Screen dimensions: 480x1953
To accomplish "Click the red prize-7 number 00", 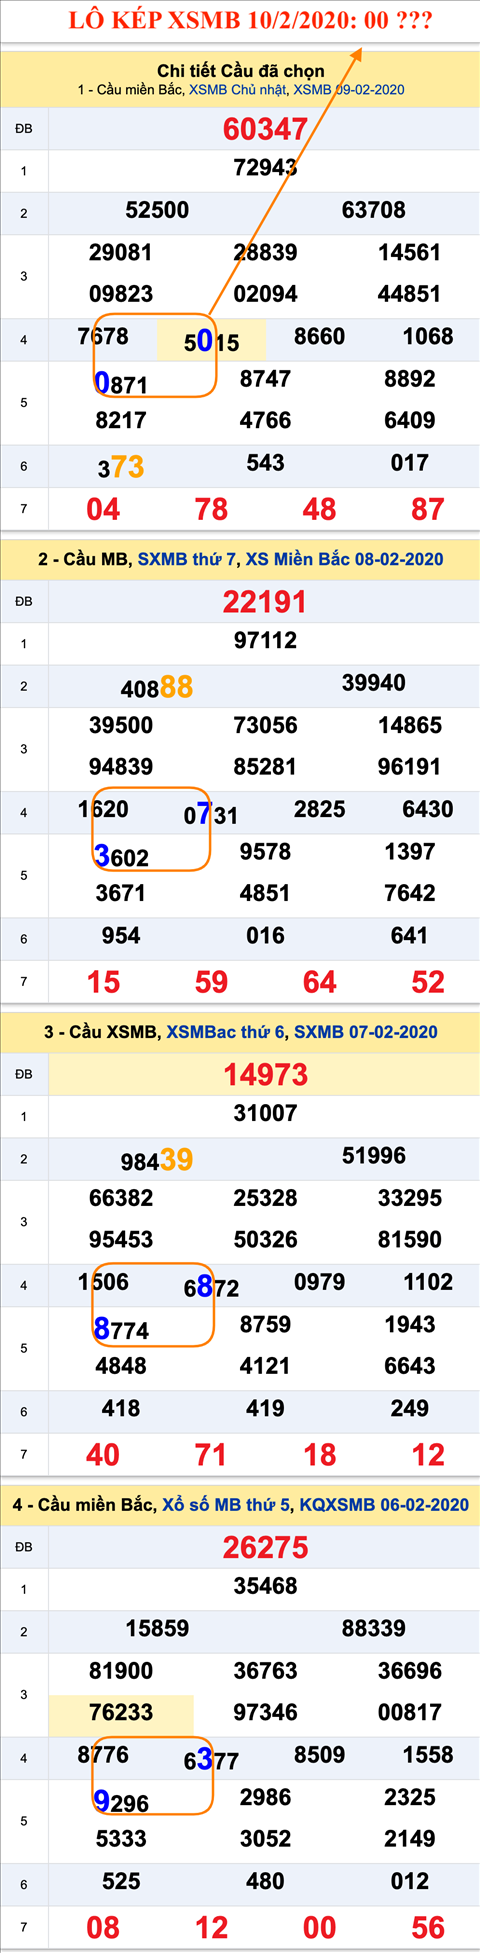I will click(x=320, y=1928).
